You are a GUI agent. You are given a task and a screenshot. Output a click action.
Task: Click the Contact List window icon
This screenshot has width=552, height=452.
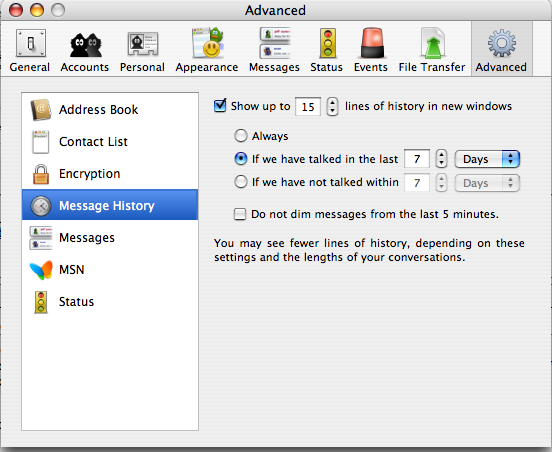click(40, 142)
